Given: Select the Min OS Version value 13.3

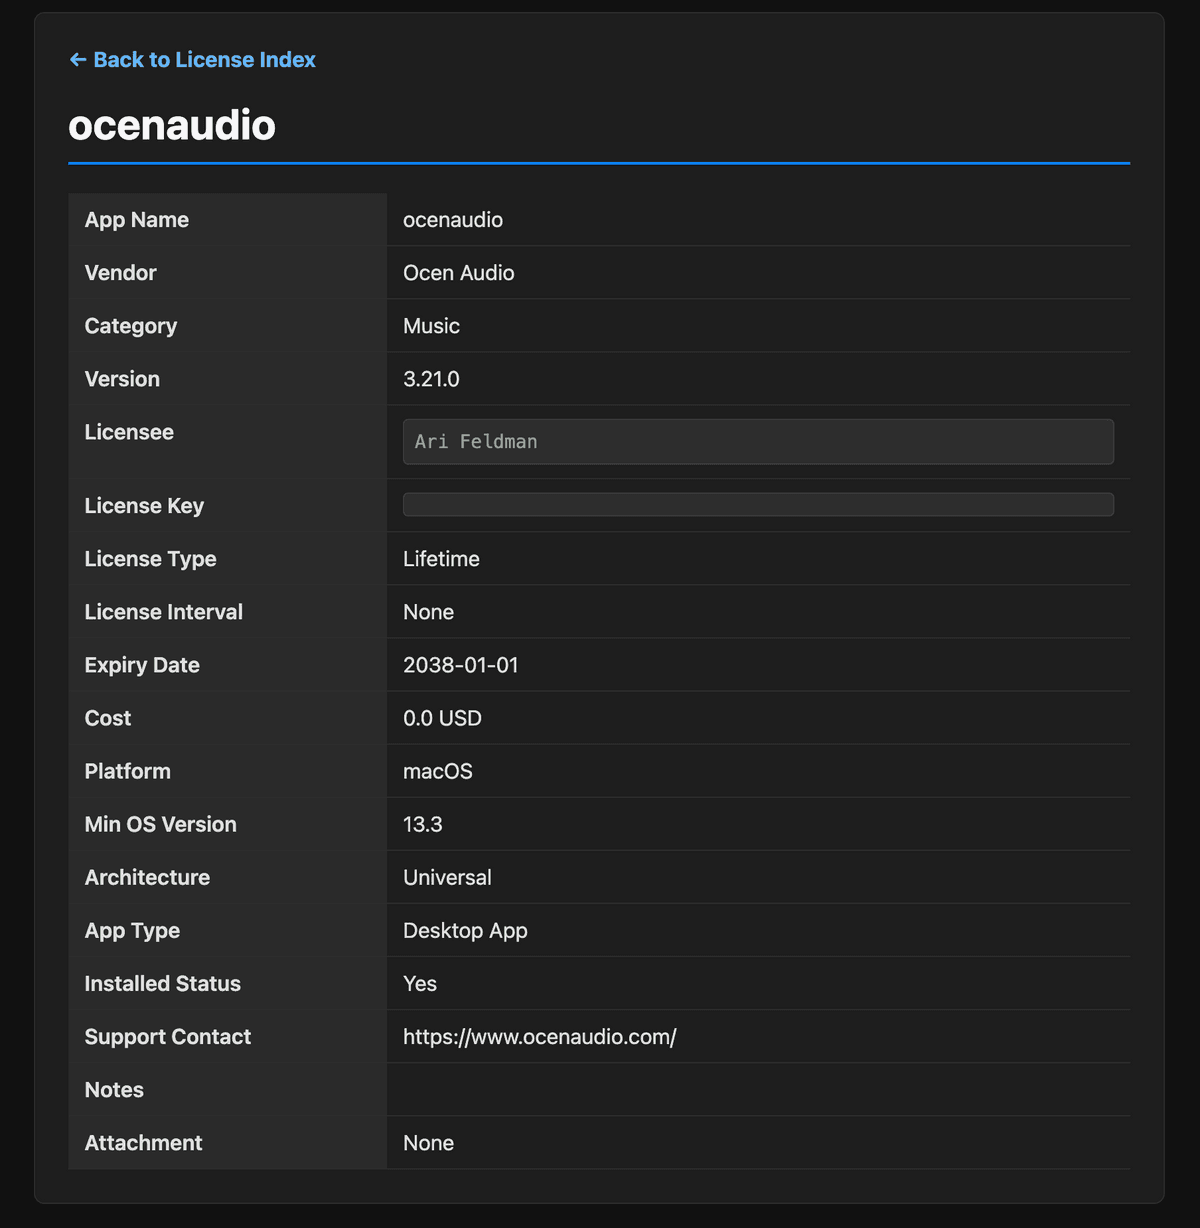Looking at the screenshot, I should 423,824.
